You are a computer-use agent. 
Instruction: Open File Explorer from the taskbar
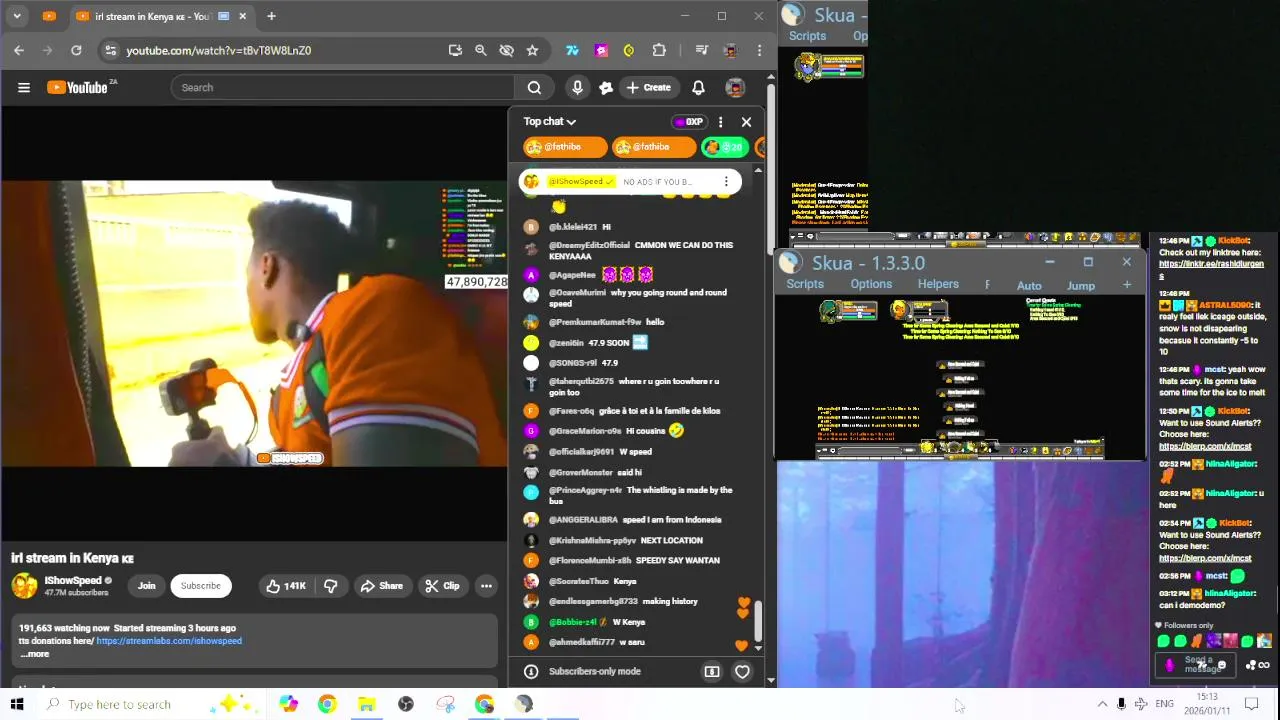coord(366,704)
